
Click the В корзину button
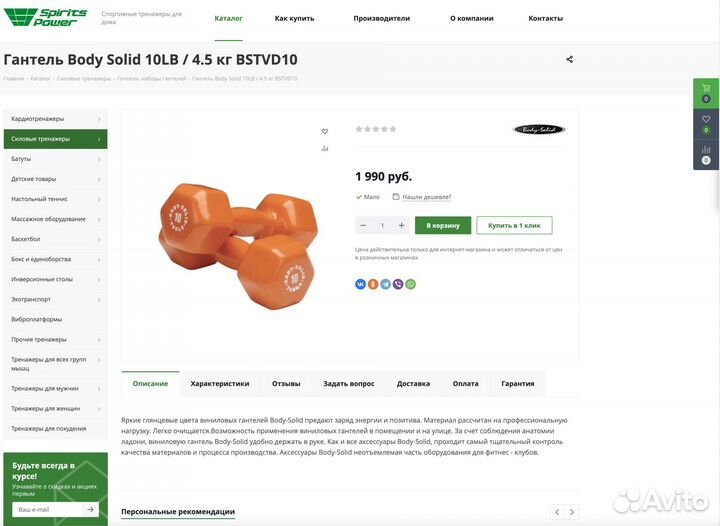pos(443,225)
